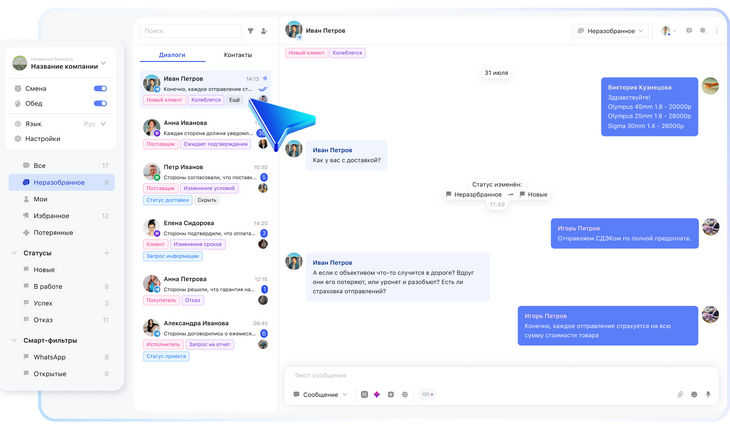Select the Открытые smart filter
This screenshot has height=430, width=730.
click(x=61, y=374)
